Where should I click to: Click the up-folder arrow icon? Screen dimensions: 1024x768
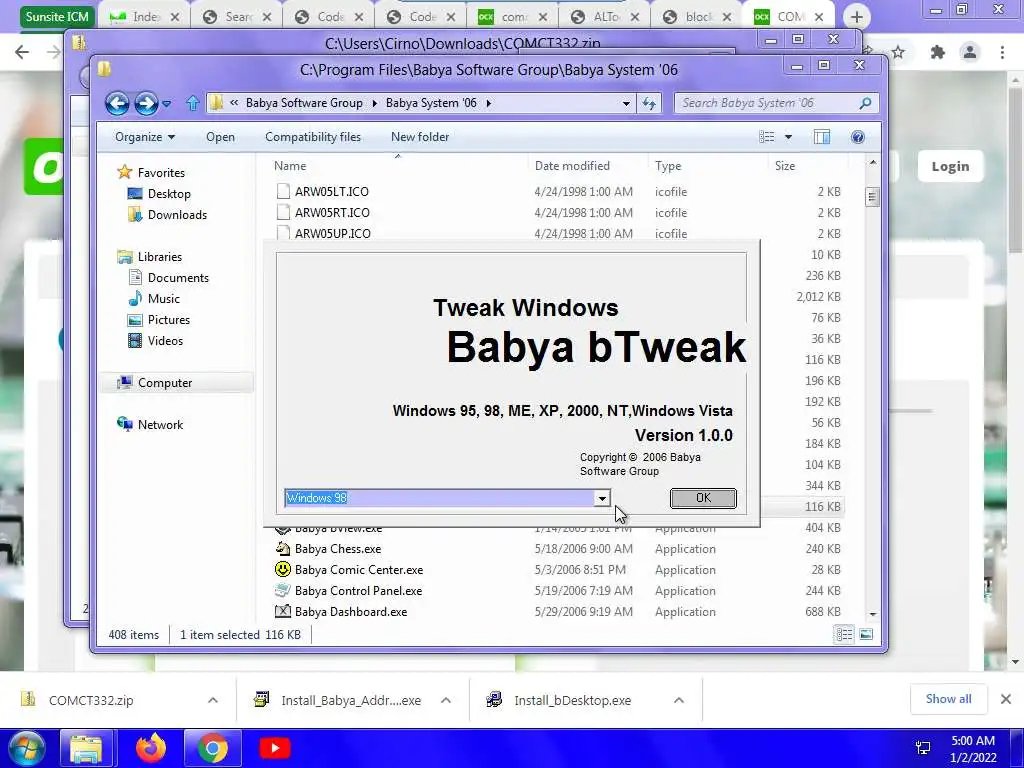pyautogui.click(x=192, y=103)
